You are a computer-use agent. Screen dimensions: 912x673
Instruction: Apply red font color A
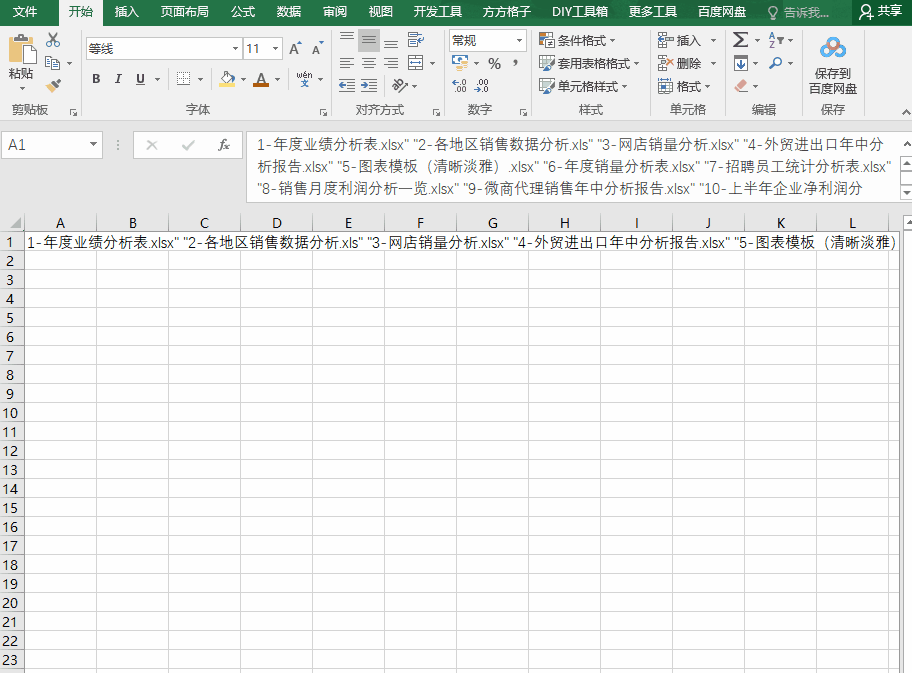pos(261,79)
